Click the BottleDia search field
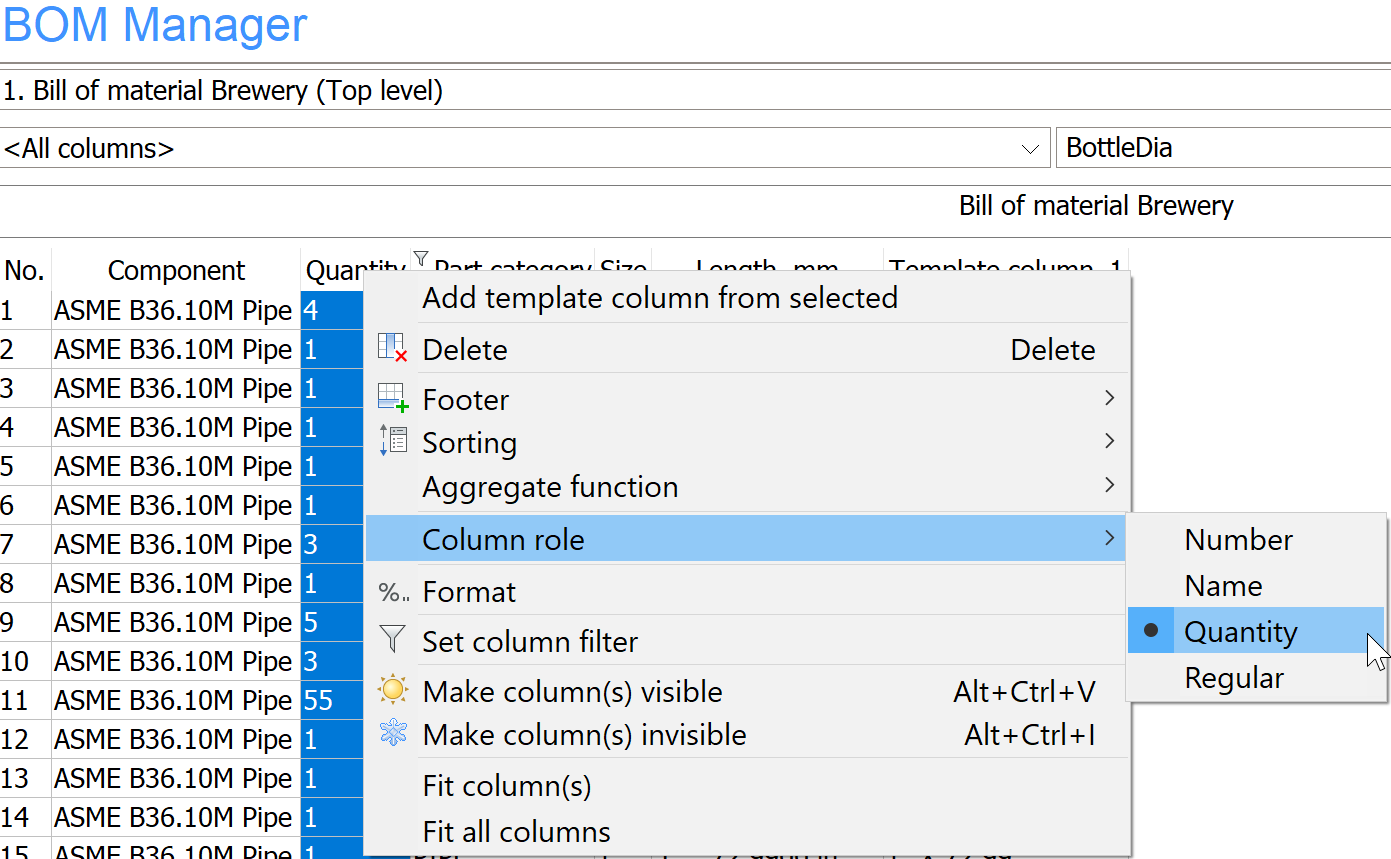Viewport: 1391px width, 859px height. click(1222, 149)
